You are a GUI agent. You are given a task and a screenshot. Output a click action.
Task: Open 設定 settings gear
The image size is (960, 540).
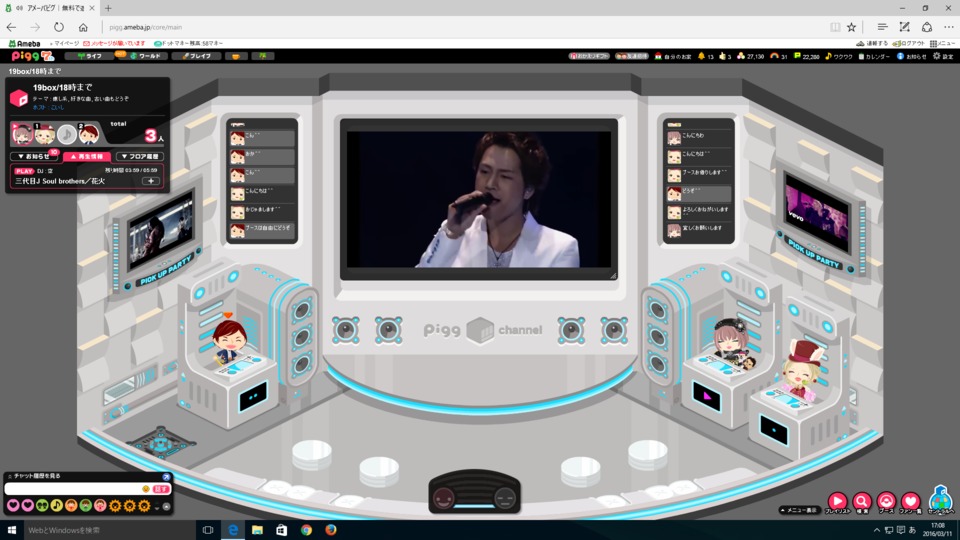click(943, 56)
